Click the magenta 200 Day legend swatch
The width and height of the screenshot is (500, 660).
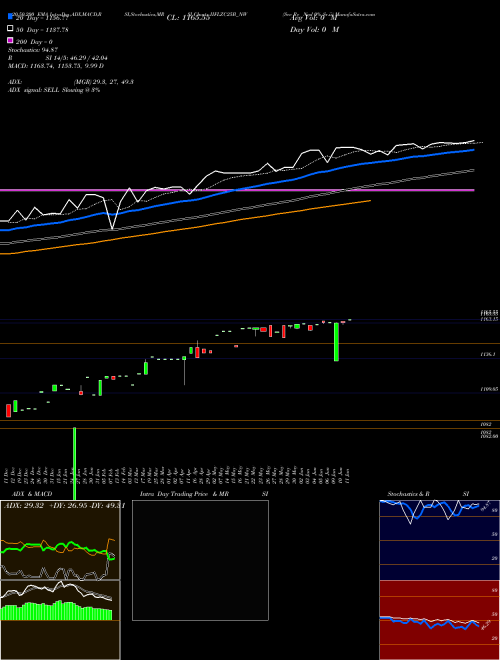click(x=10, y=40)
